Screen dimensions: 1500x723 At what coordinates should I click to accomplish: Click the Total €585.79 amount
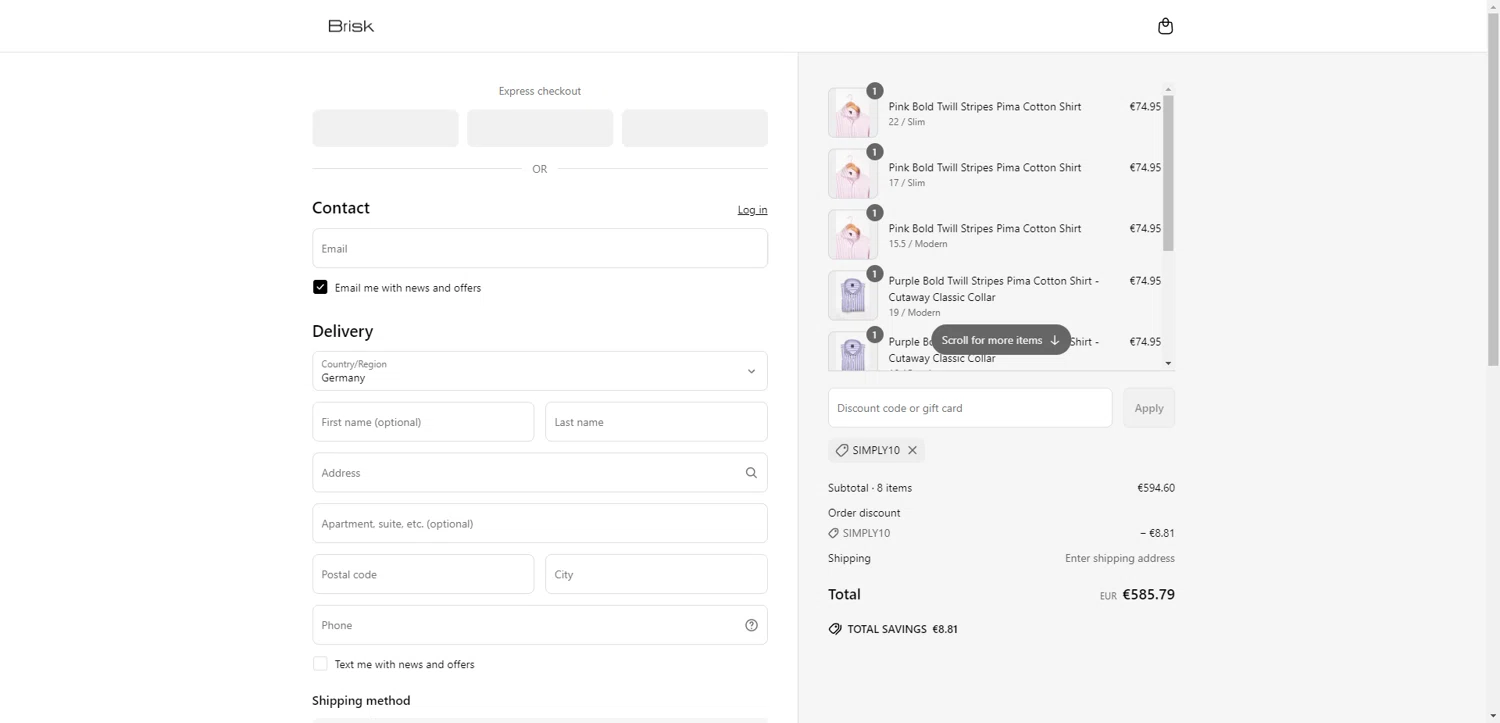(1148, 594)
